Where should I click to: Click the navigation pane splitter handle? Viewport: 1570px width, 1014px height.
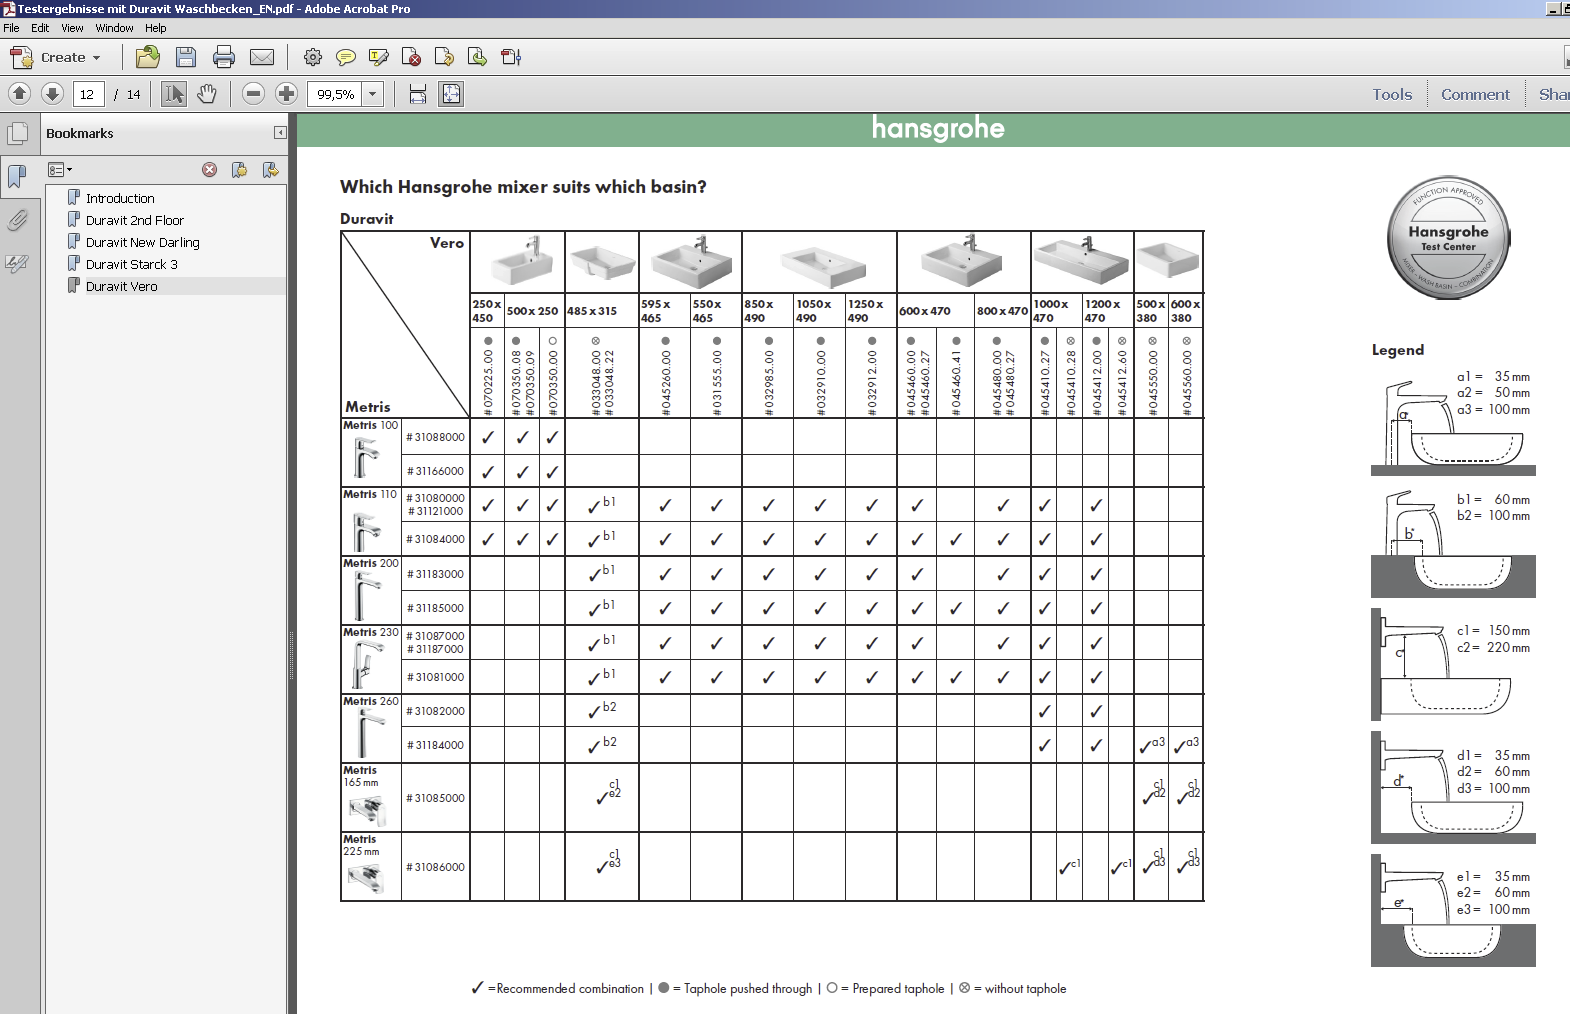(x=292, y=655)
